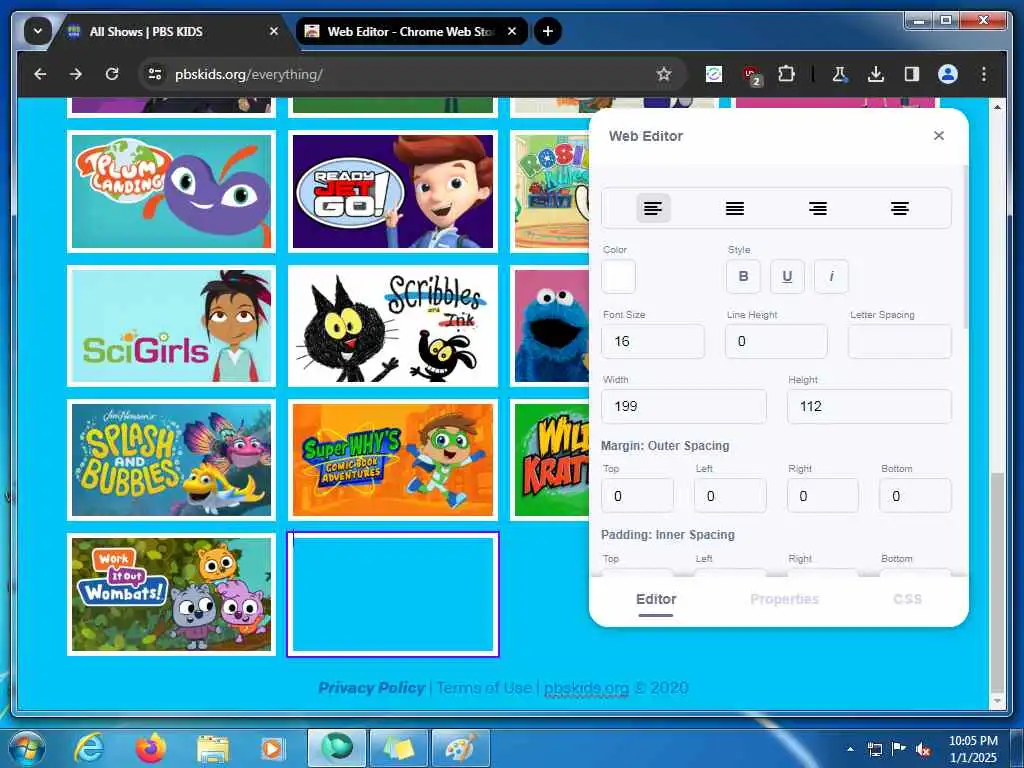Click the Margin Right input field
The width and height of the screenshot is (1024, 768).
823,496
